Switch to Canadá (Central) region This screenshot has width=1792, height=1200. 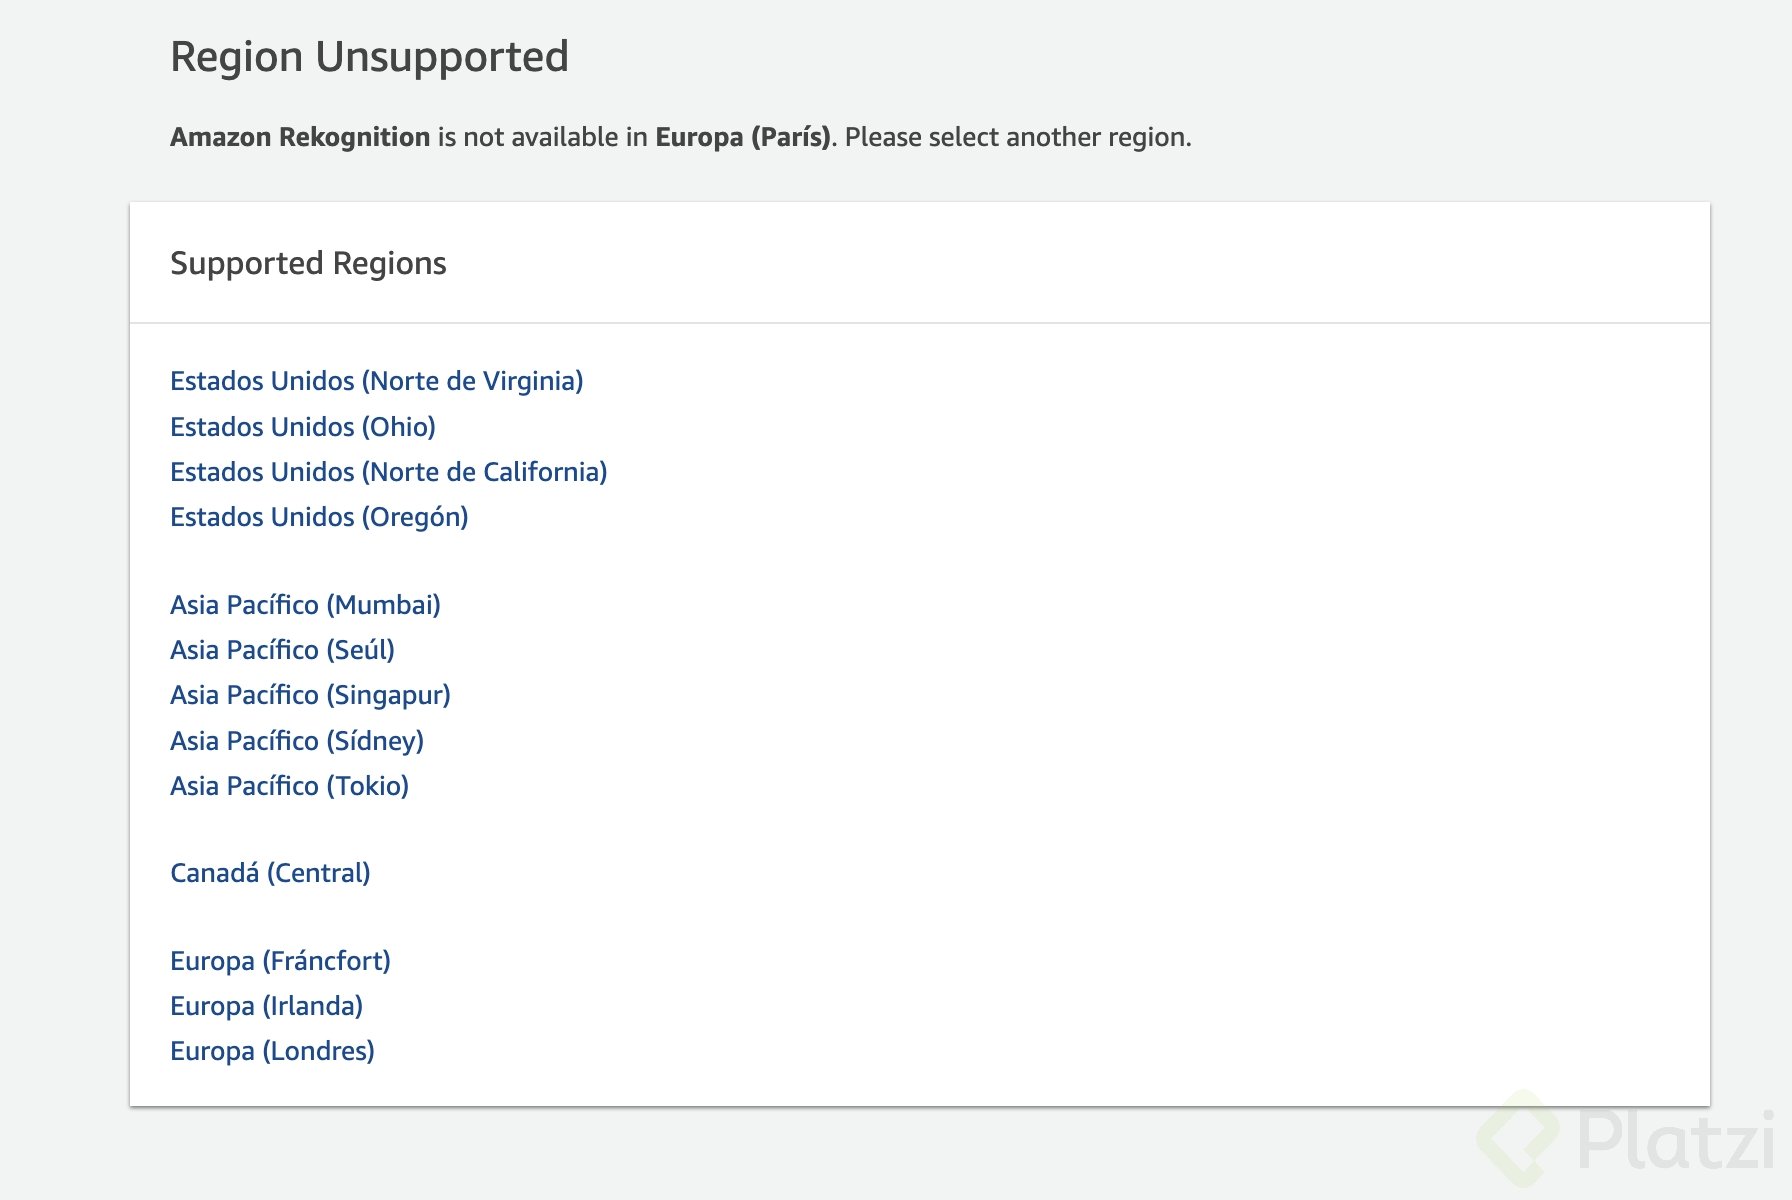[270, 873]
